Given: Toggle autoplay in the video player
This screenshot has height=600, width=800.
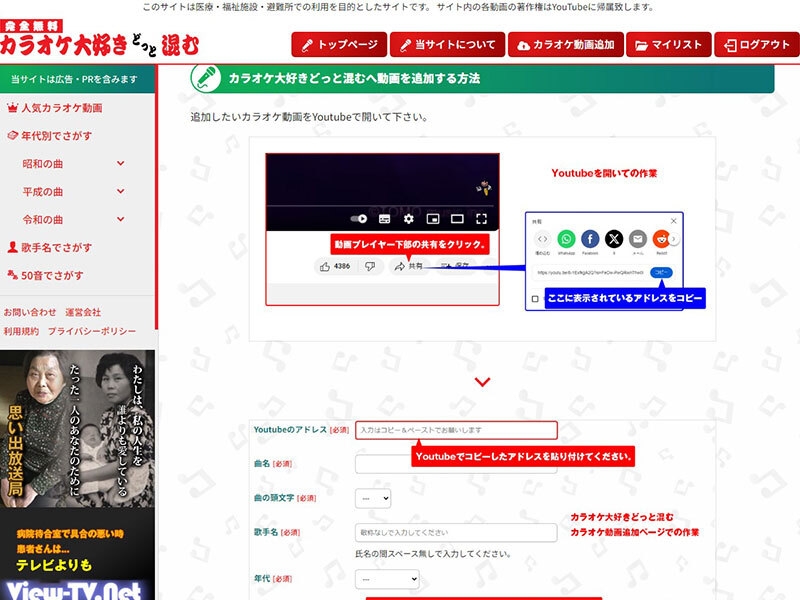Looking at the screenshot, I should (x=358, y=220).
